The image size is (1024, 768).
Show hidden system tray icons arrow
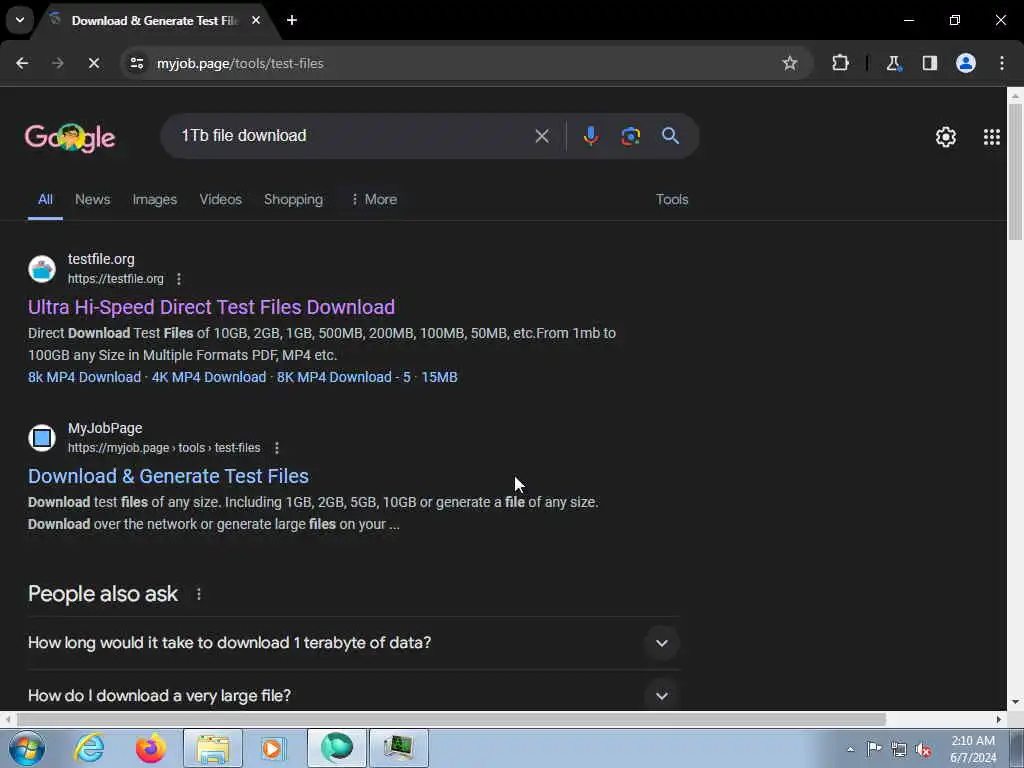click(850, 749)
